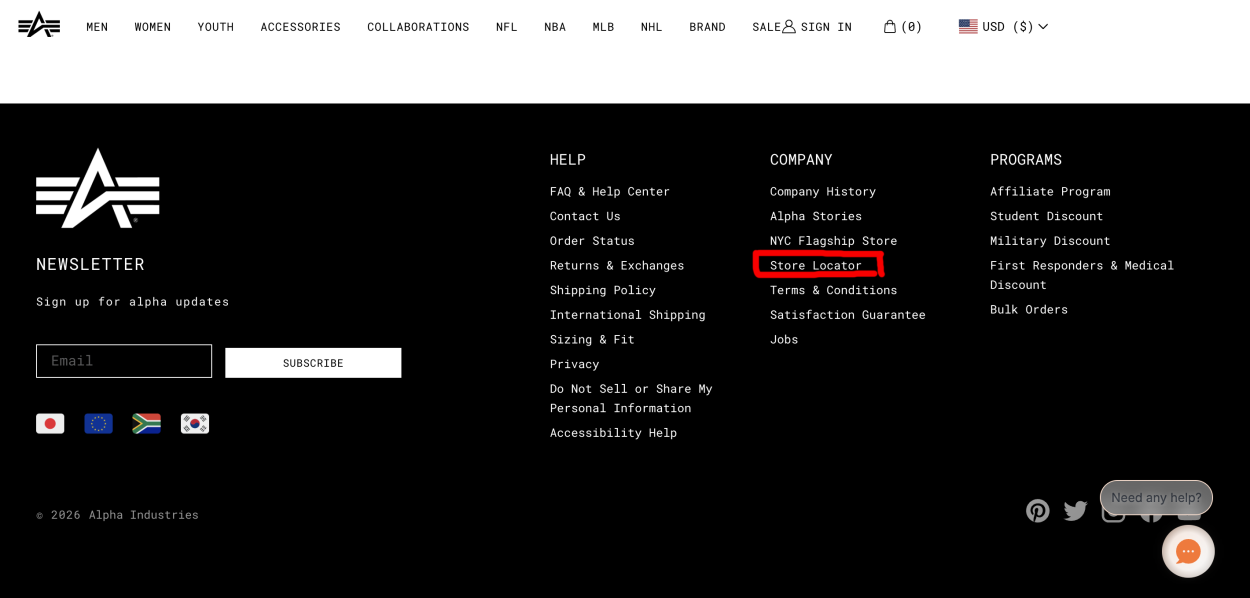Select the Japan flag store
1250x598 pixels.
50,424
